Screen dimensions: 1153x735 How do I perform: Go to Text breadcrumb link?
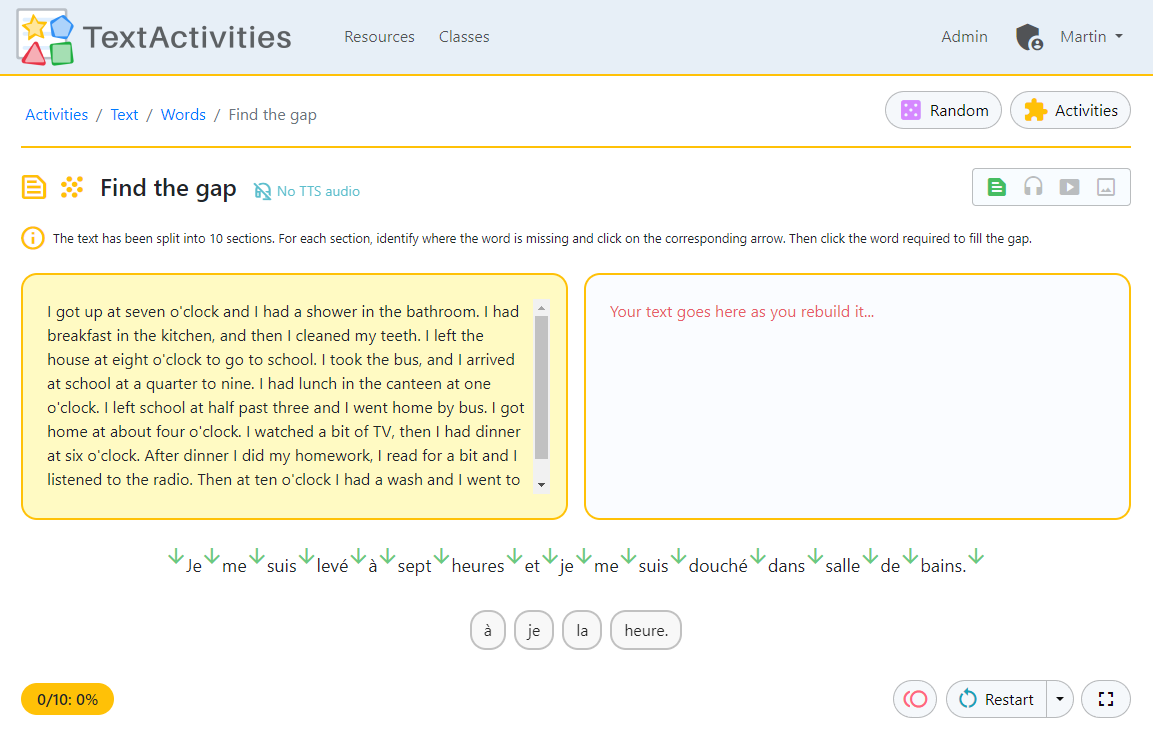124,115
